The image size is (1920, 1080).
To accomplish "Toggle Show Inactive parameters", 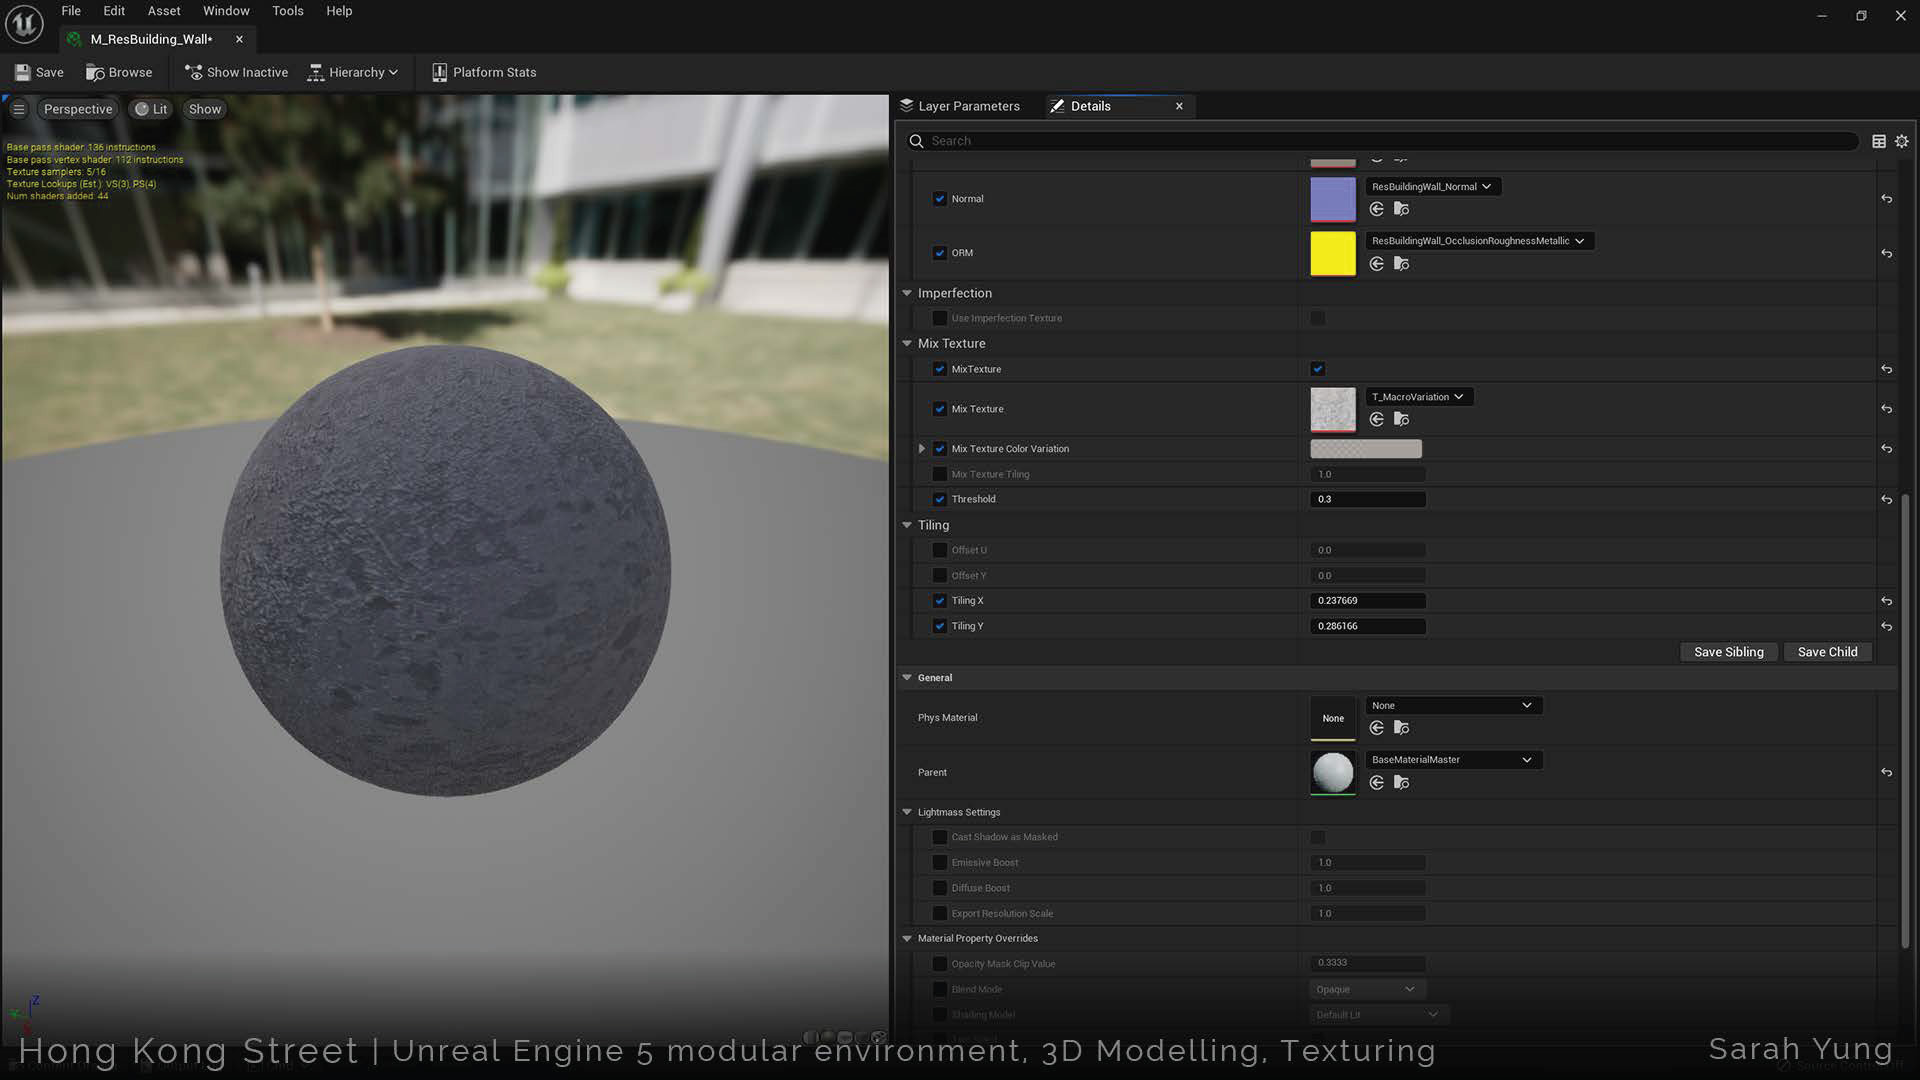I will pyautogui.click(x=236, y=72).
